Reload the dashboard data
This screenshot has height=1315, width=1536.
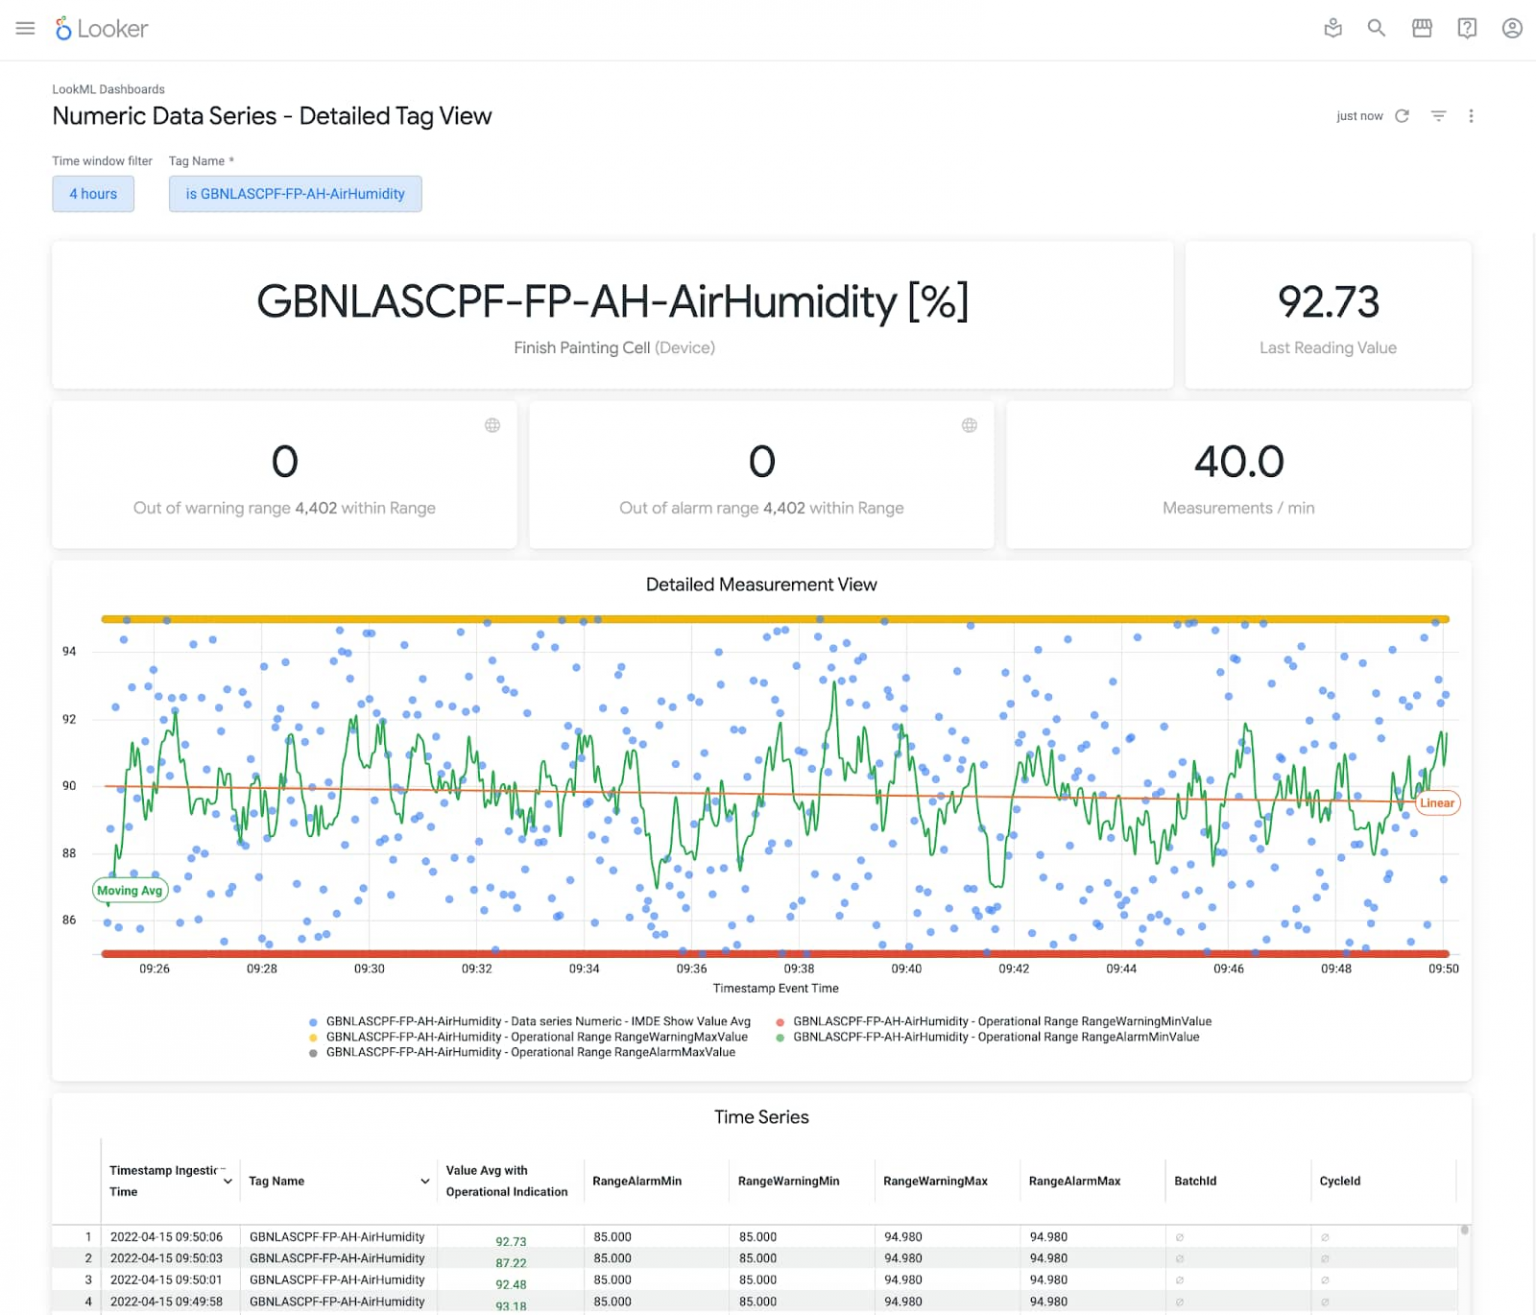coord(1402,115)
